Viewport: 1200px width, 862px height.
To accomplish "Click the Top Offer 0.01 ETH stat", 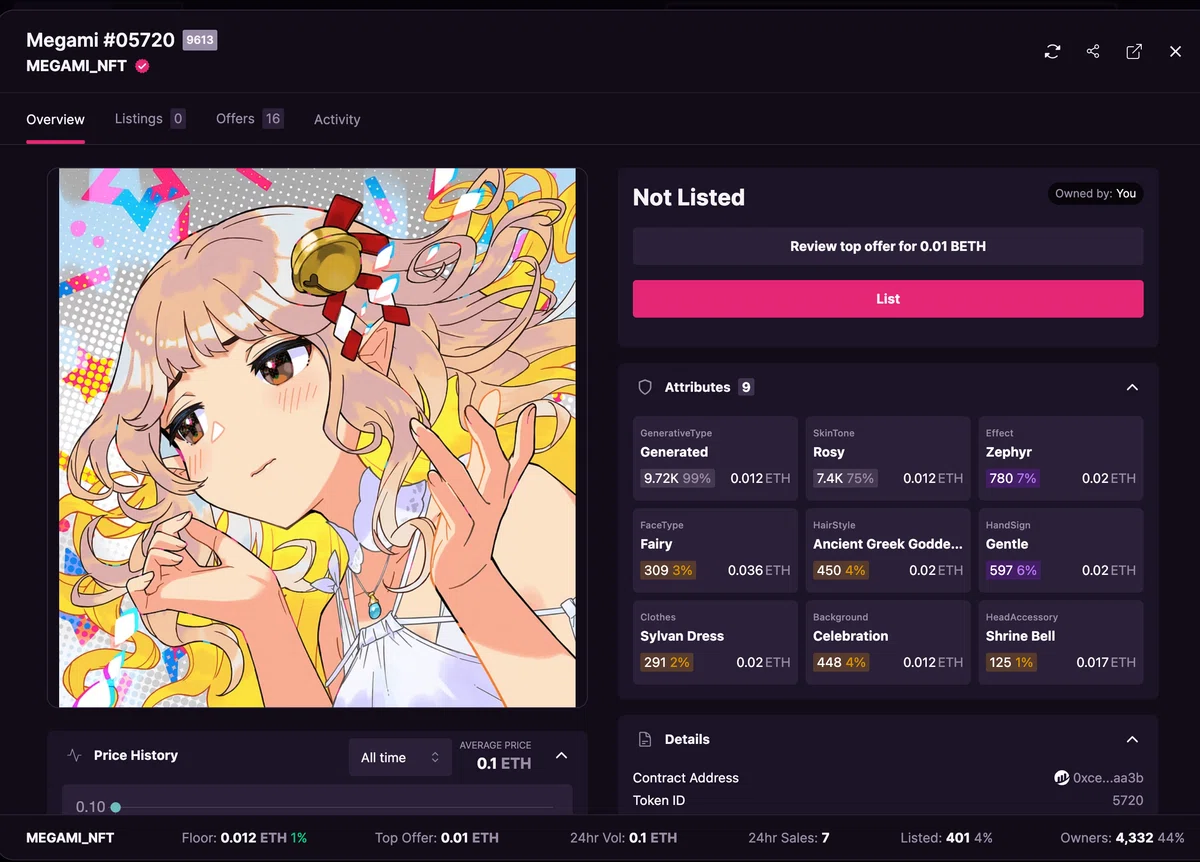I will point(437,838).
